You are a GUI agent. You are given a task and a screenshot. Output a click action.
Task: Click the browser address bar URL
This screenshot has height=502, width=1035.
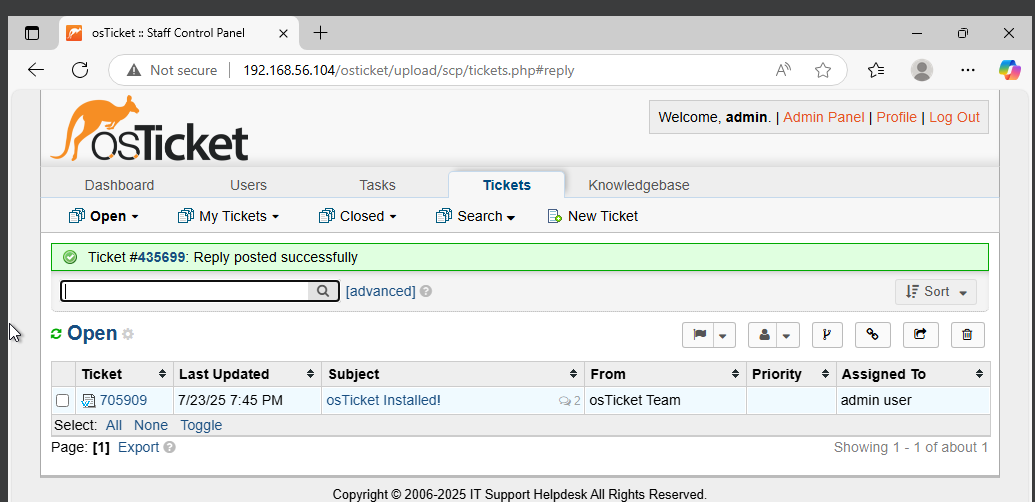pos(409,70)
